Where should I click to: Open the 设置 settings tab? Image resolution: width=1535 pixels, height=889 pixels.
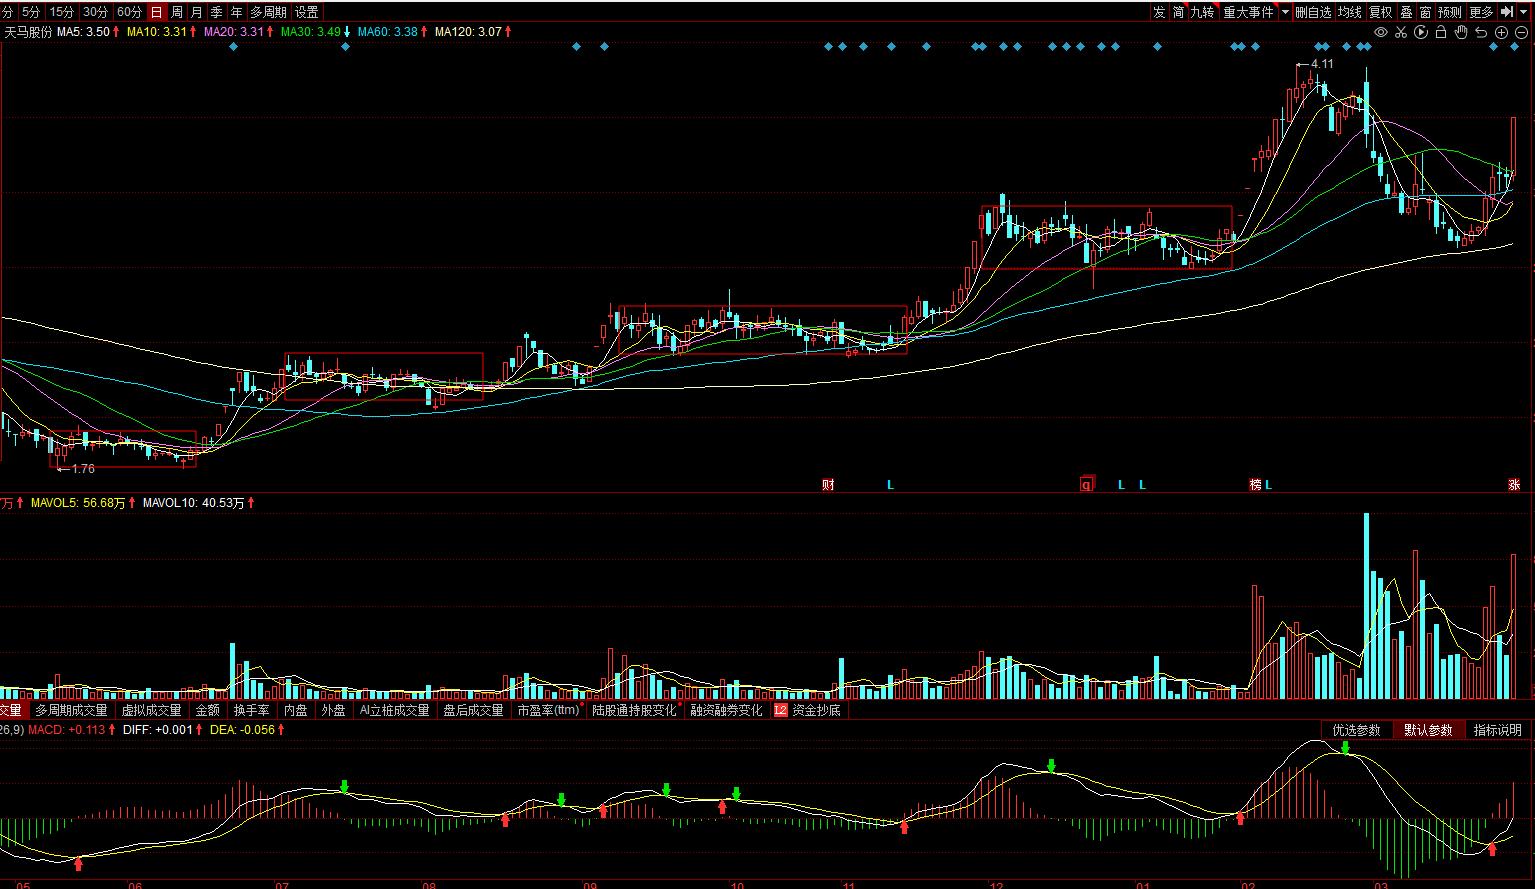click(307, 12)
